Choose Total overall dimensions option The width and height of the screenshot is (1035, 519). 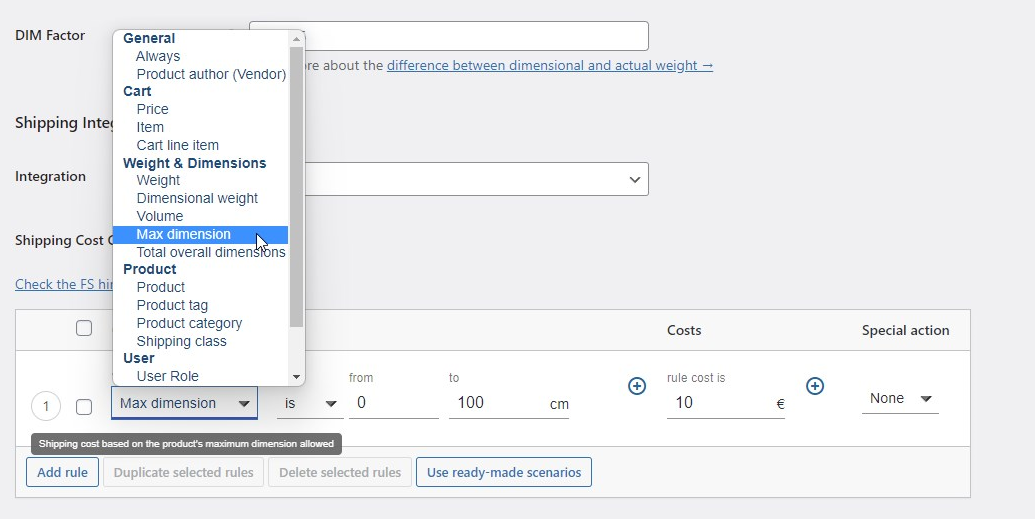(x=201, y=252)
